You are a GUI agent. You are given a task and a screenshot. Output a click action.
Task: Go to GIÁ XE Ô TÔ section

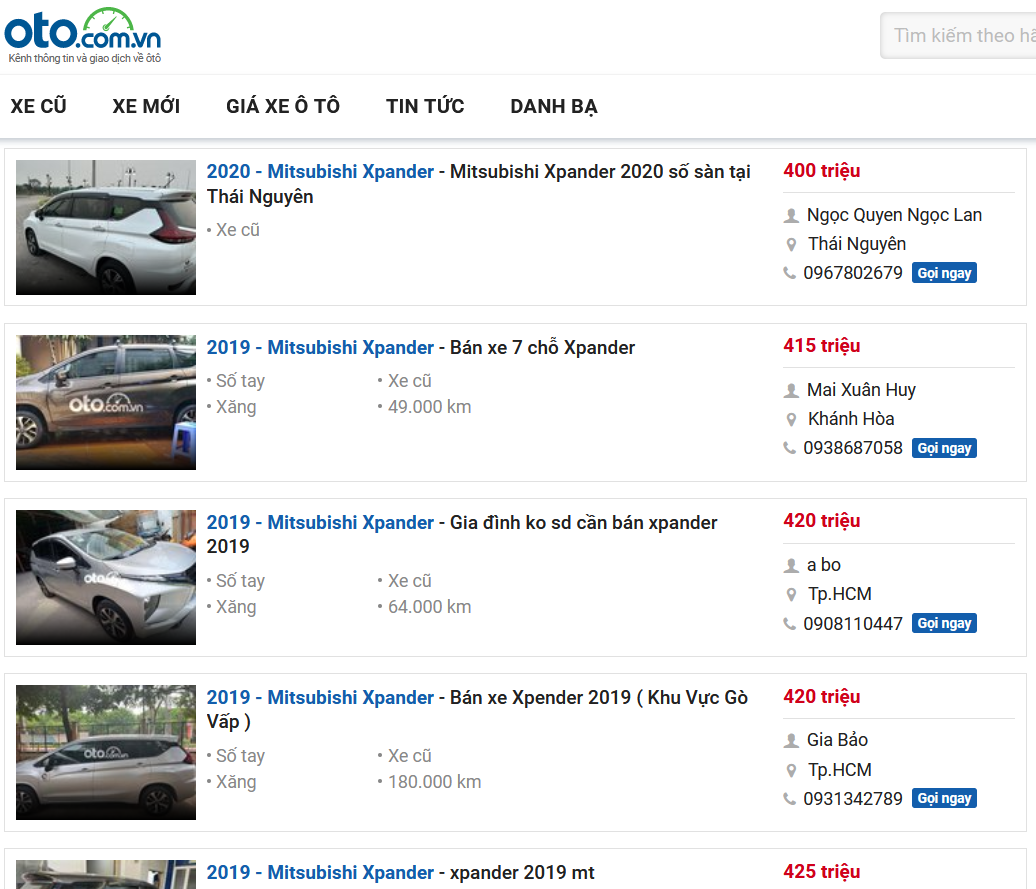(x=283, y=106)
